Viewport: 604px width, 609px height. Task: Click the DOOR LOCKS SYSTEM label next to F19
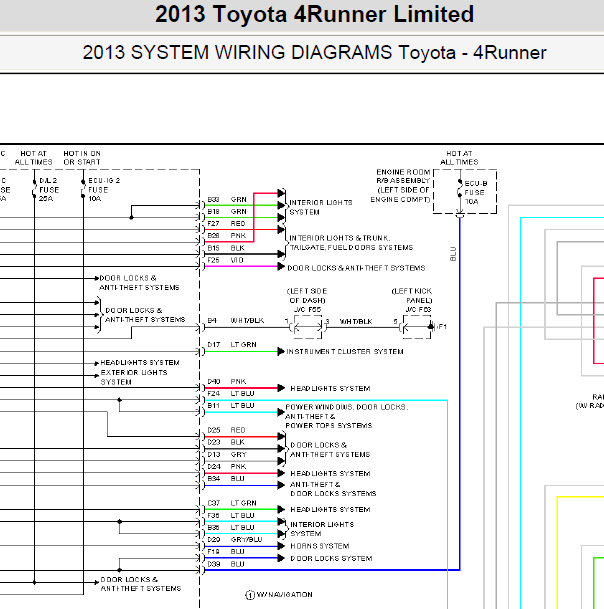point(331,559)
